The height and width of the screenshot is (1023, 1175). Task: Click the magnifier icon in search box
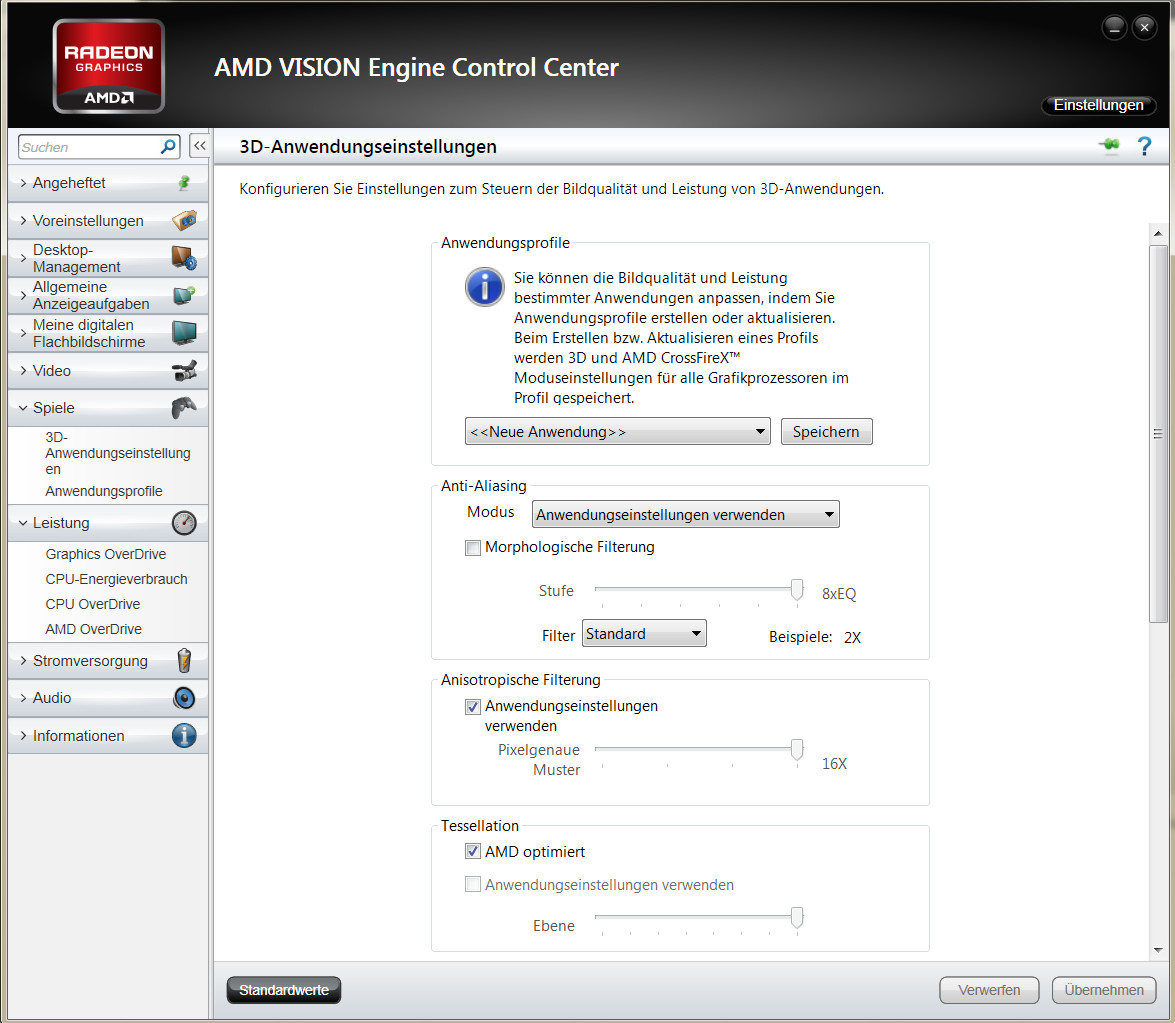point(169,146)
